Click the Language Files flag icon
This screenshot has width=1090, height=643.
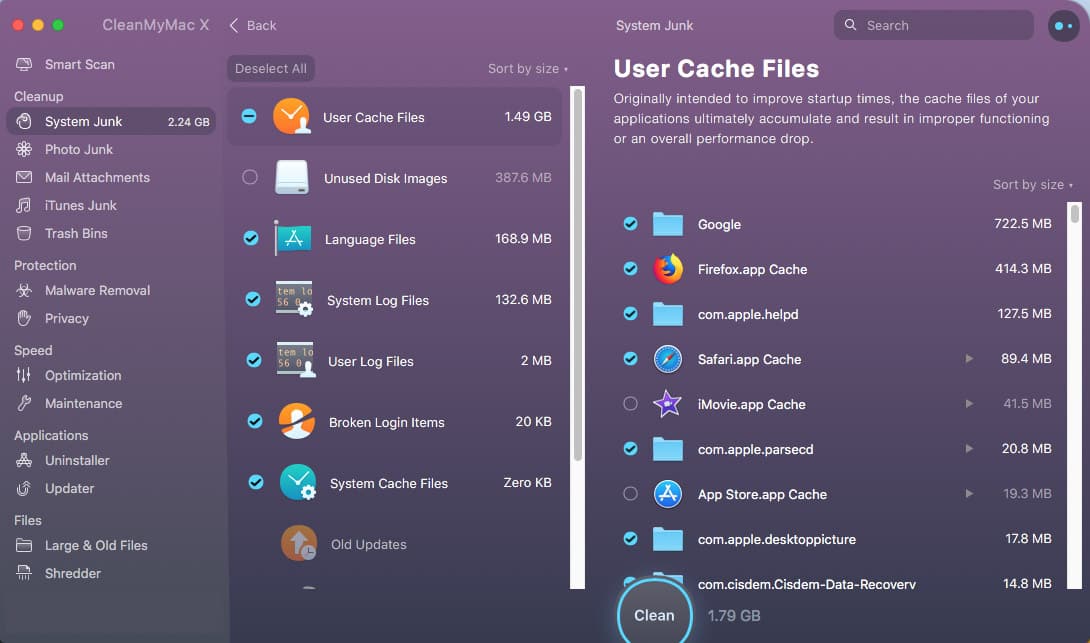click(x=293, y=238)
